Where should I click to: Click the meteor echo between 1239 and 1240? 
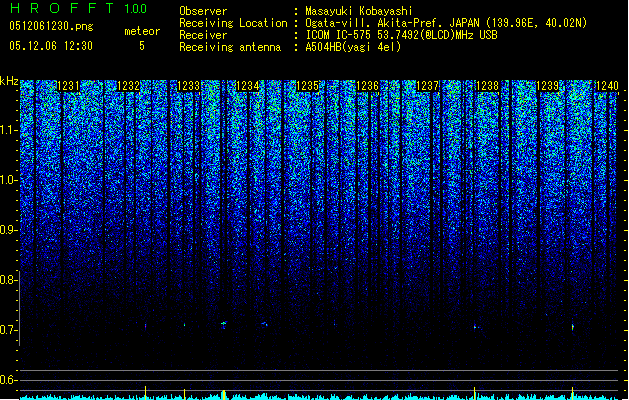(x=572, y=327)
